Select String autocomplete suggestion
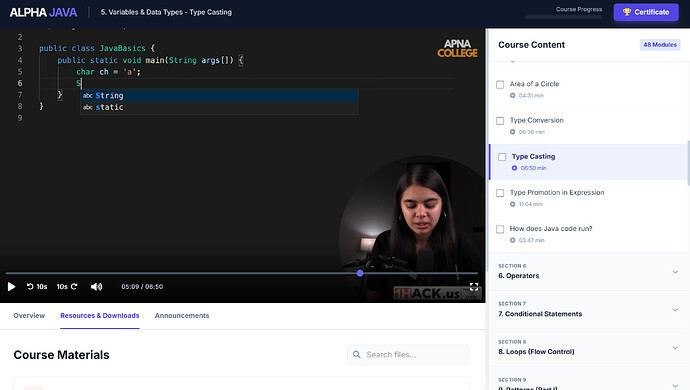Image resolution: width=690 pixels, height=390 pixels. point(219,96)
